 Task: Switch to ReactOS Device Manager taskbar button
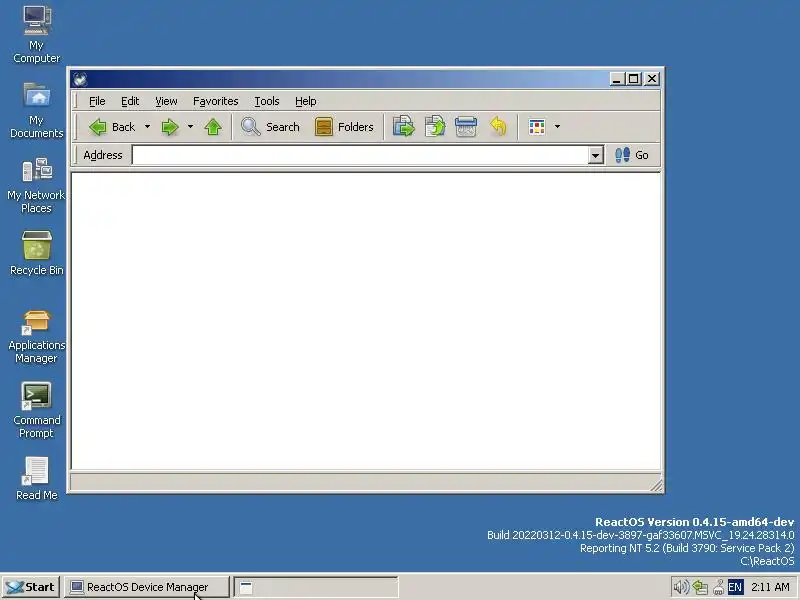coord(146,587)
